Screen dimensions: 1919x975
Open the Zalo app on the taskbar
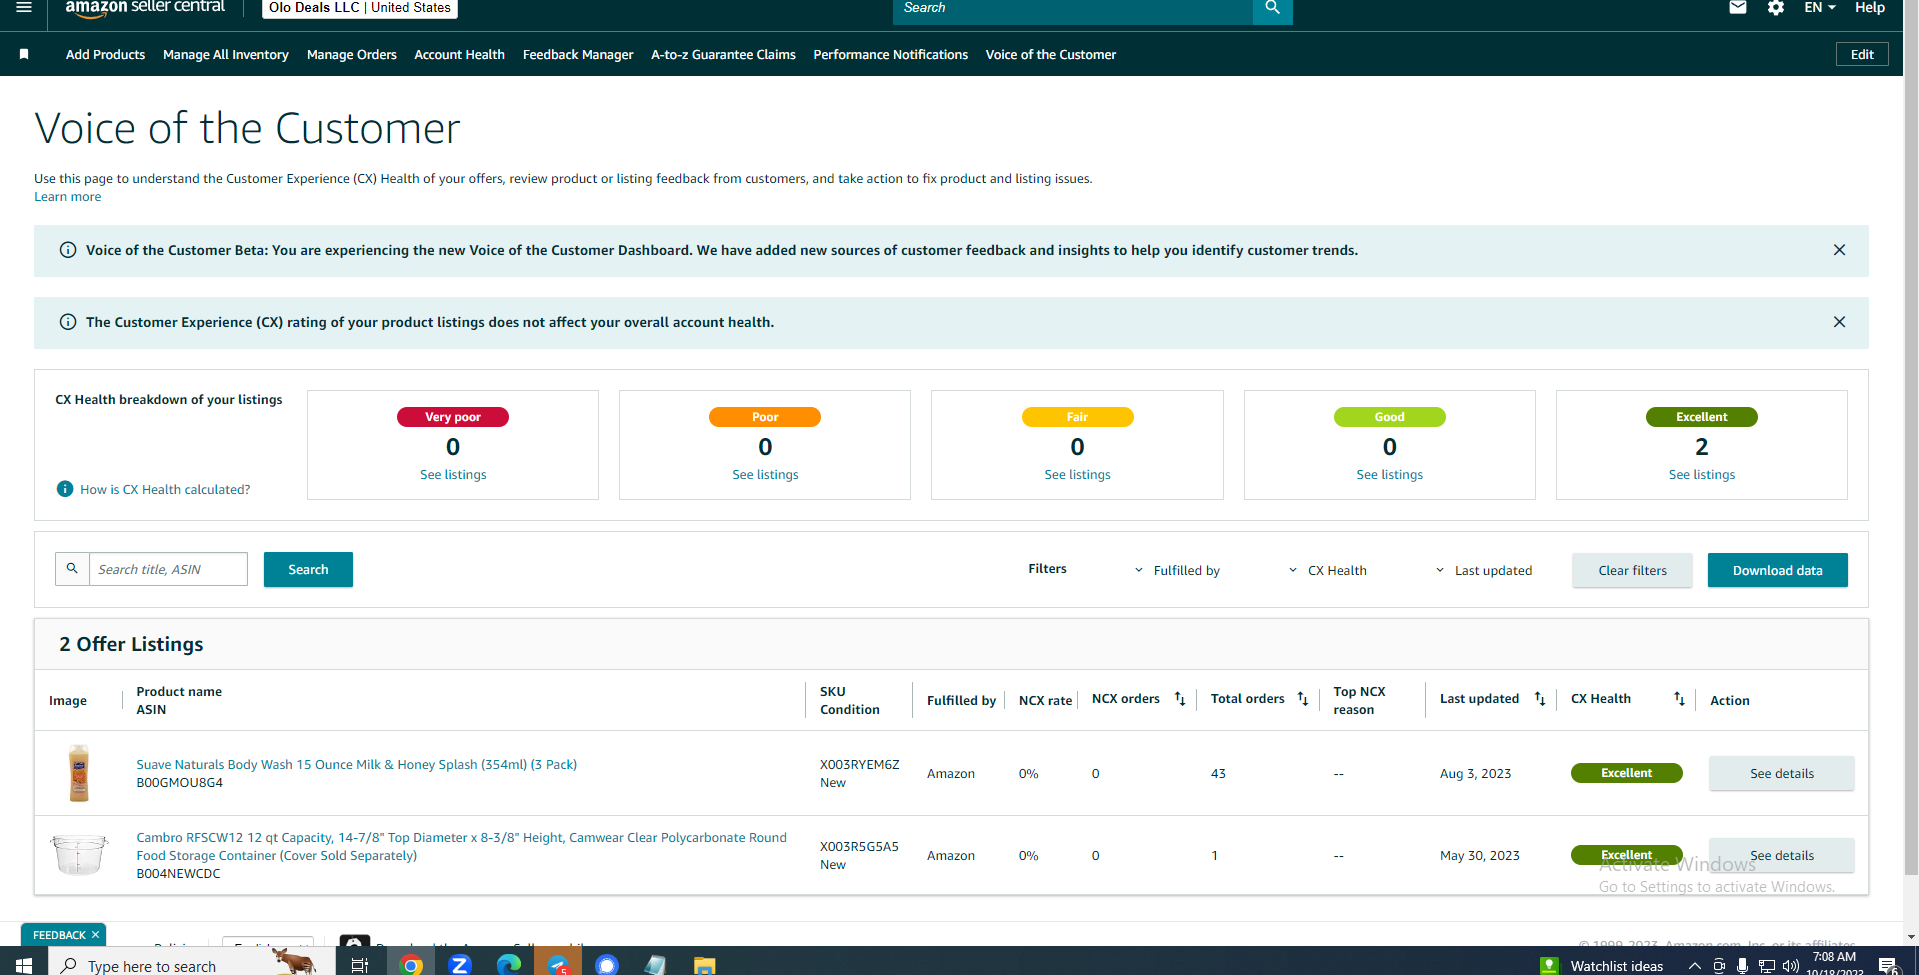460,965
